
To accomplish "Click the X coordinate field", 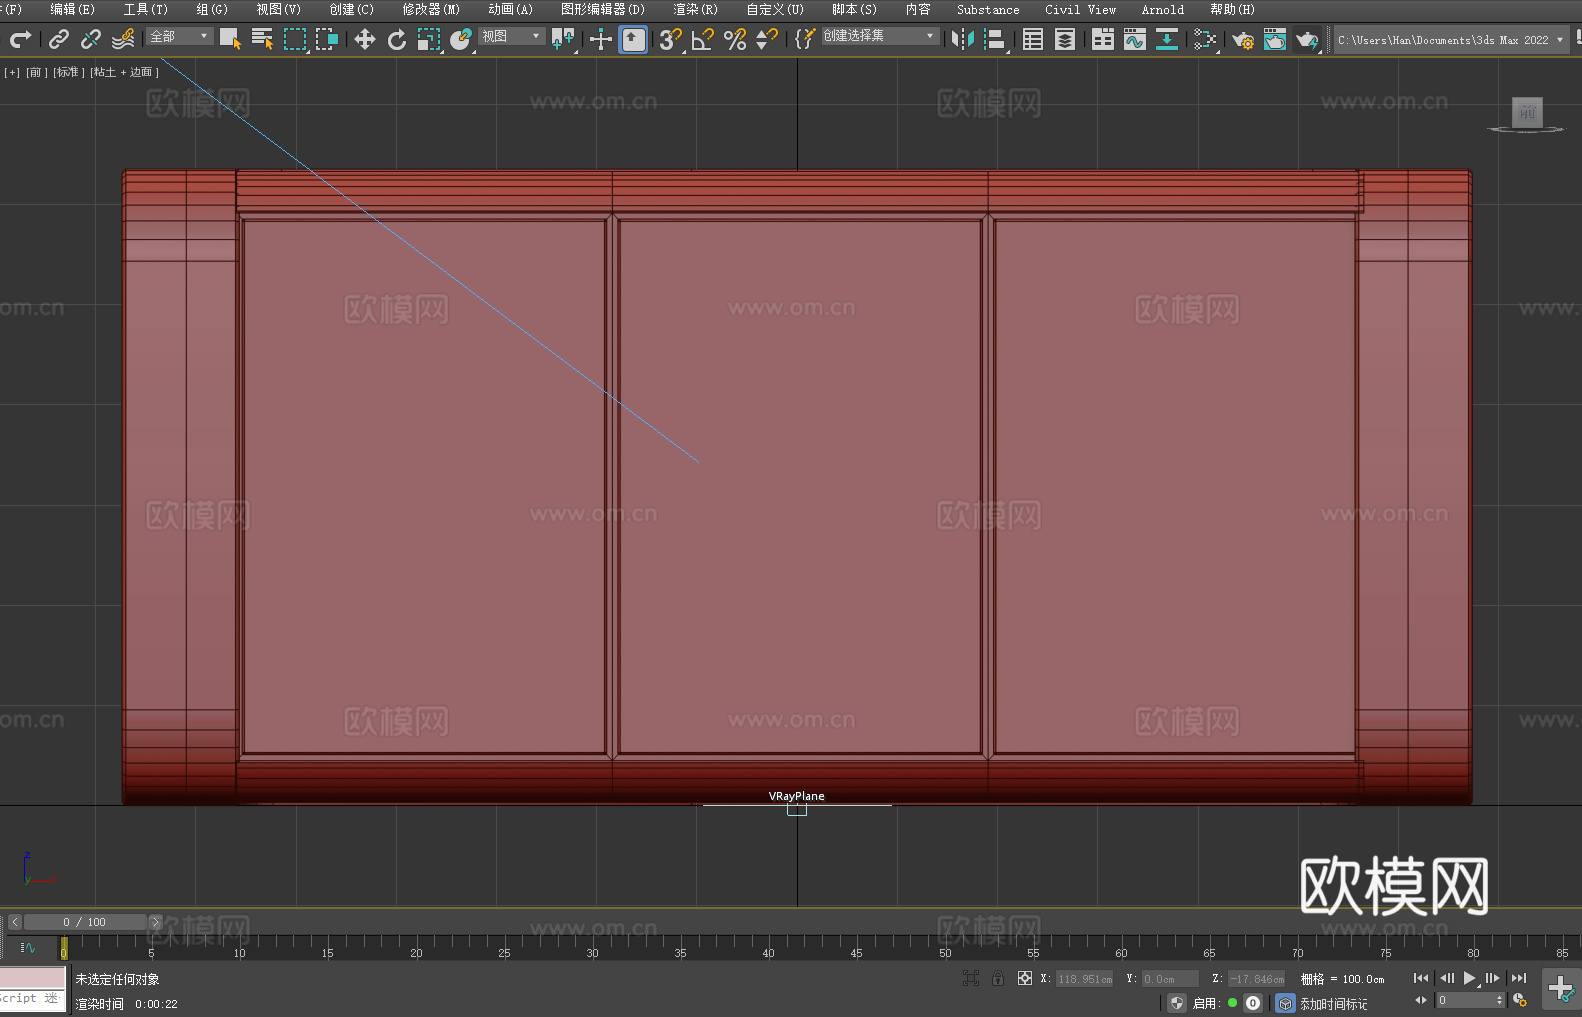I will tap(1085, 979).
